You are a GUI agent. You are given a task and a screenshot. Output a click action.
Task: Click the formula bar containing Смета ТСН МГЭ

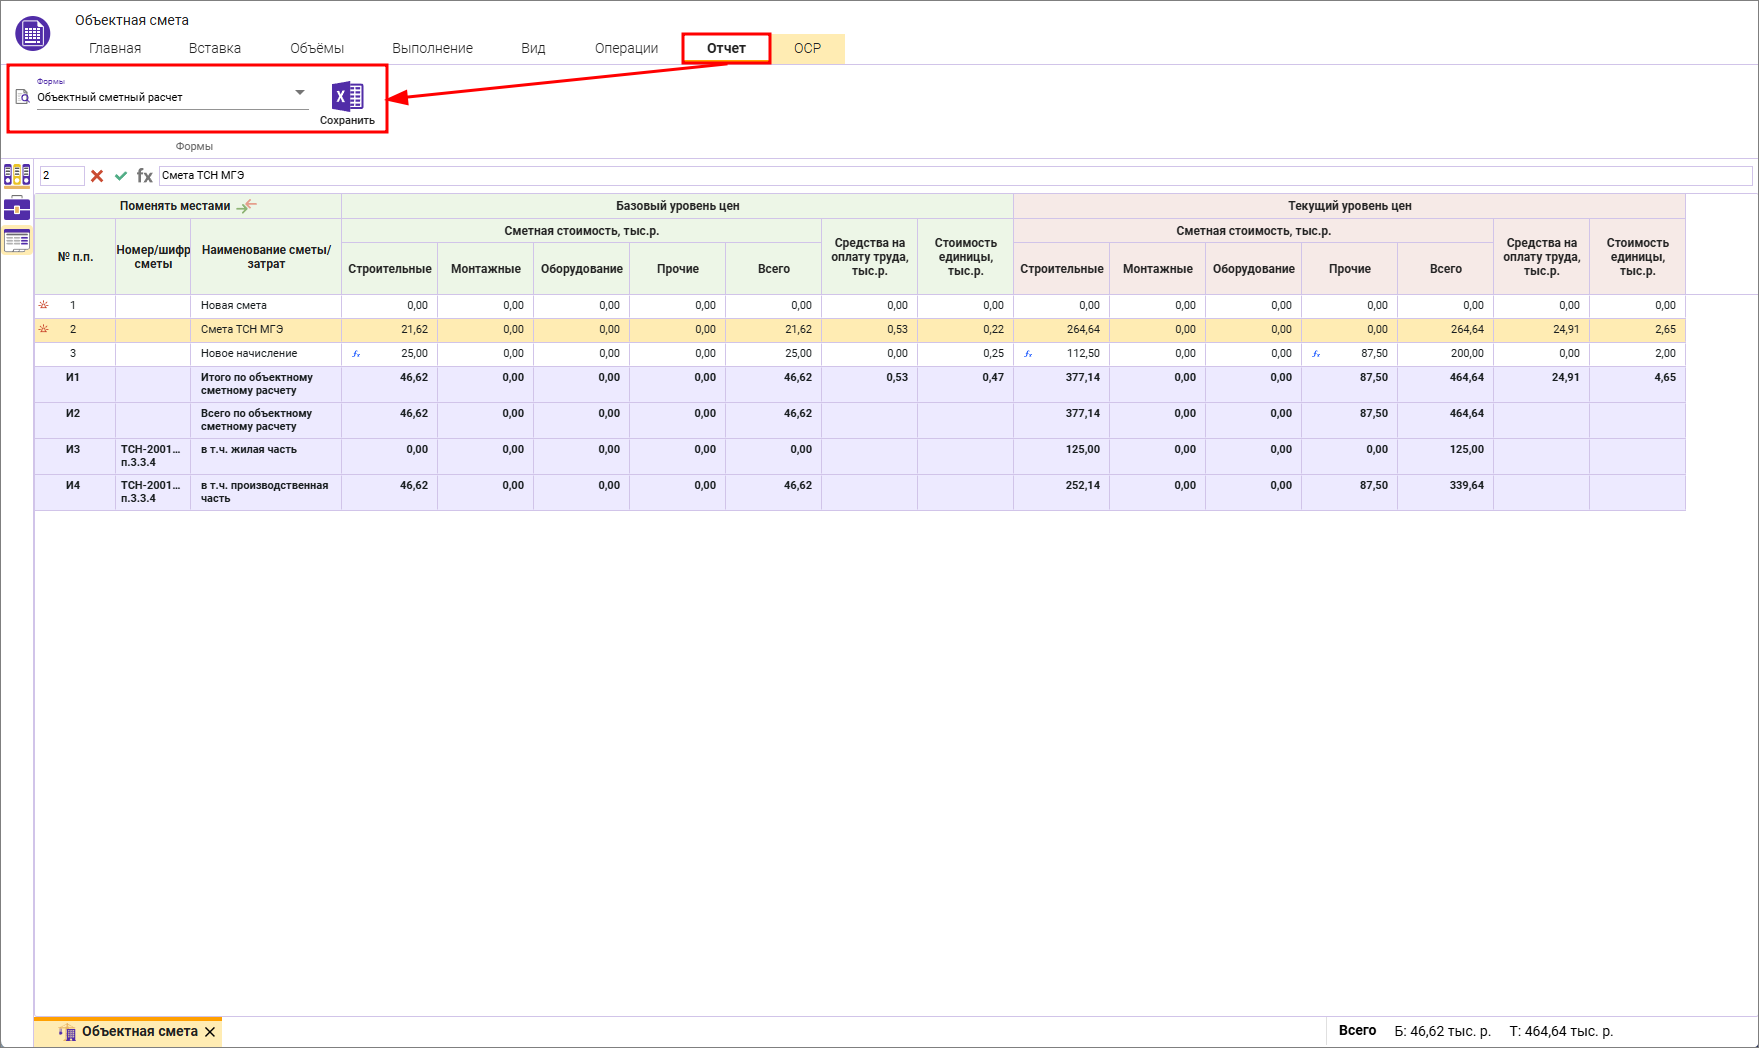[x=950, y=176]
